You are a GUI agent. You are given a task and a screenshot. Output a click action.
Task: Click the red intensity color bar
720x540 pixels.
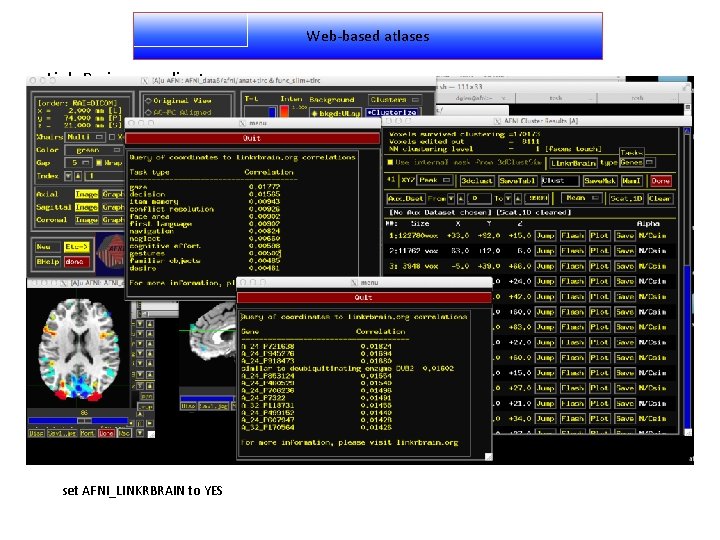(285, 112)
